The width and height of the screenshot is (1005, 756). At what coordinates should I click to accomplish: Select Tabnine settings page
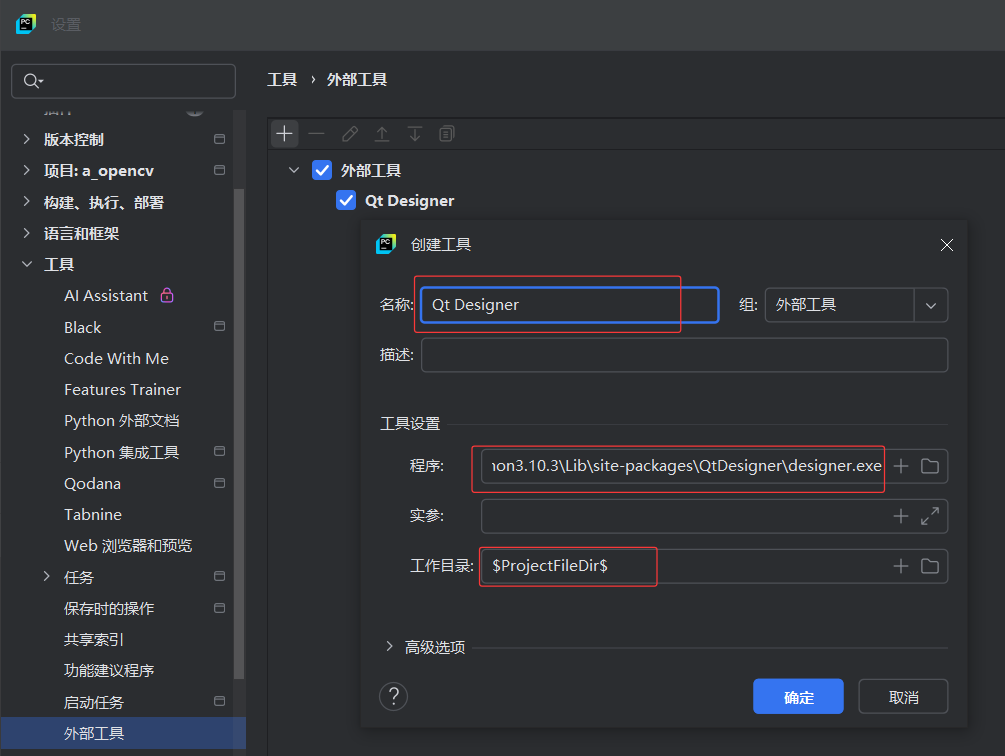click(93, 514)
